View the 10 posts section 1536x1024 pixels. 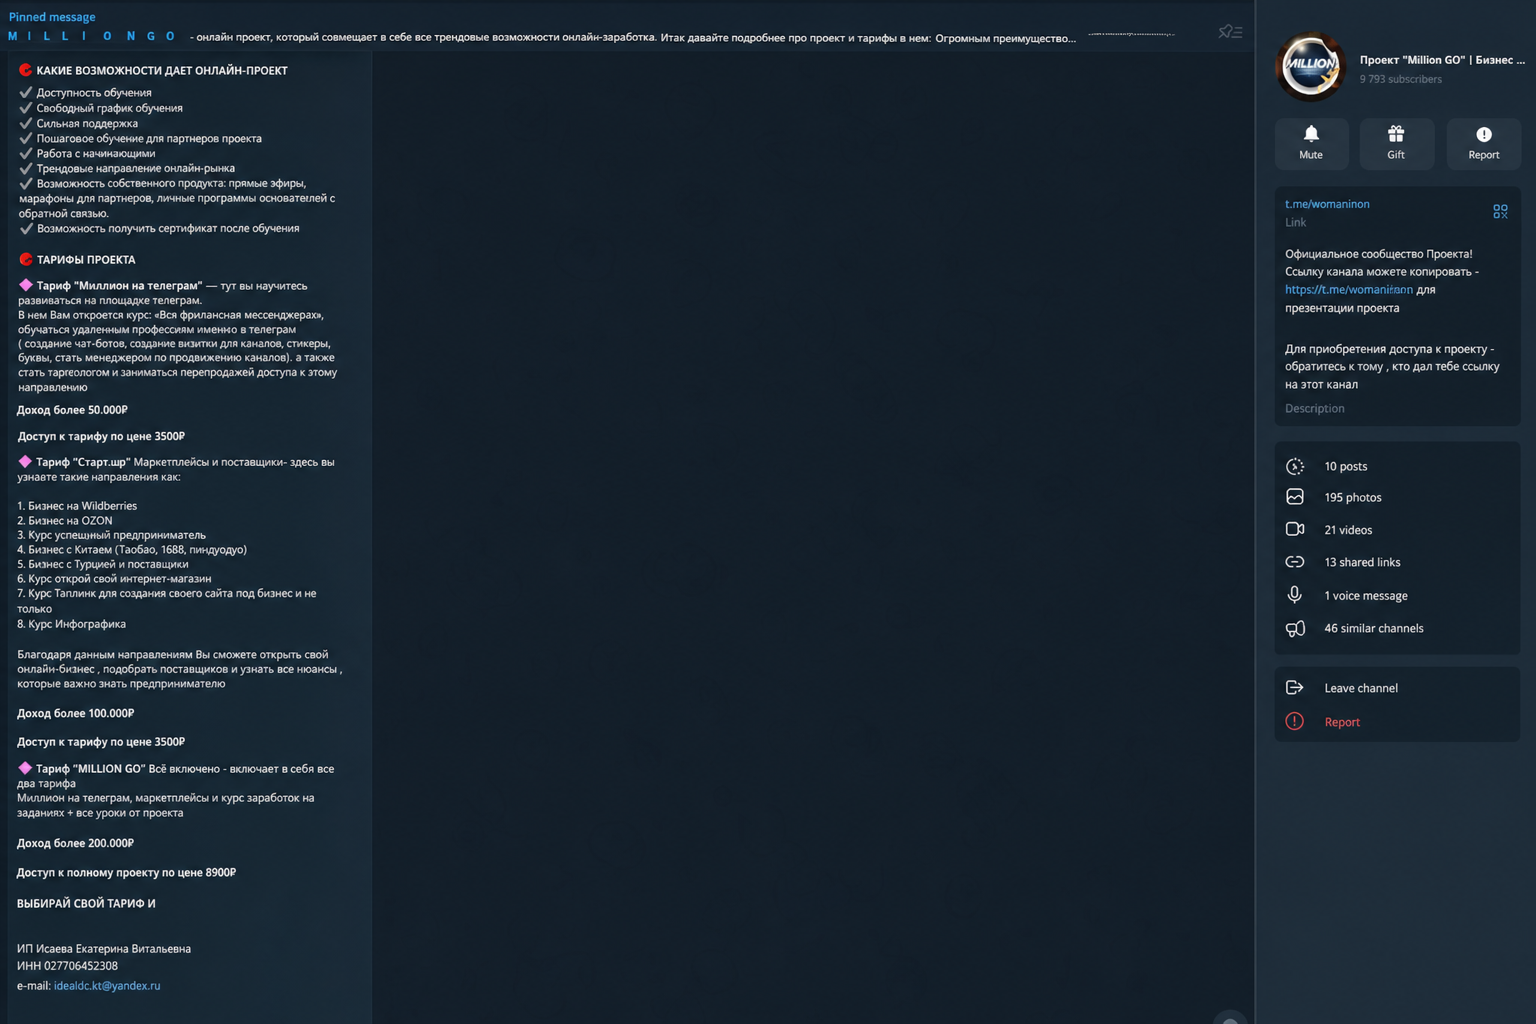[1397, 466]
